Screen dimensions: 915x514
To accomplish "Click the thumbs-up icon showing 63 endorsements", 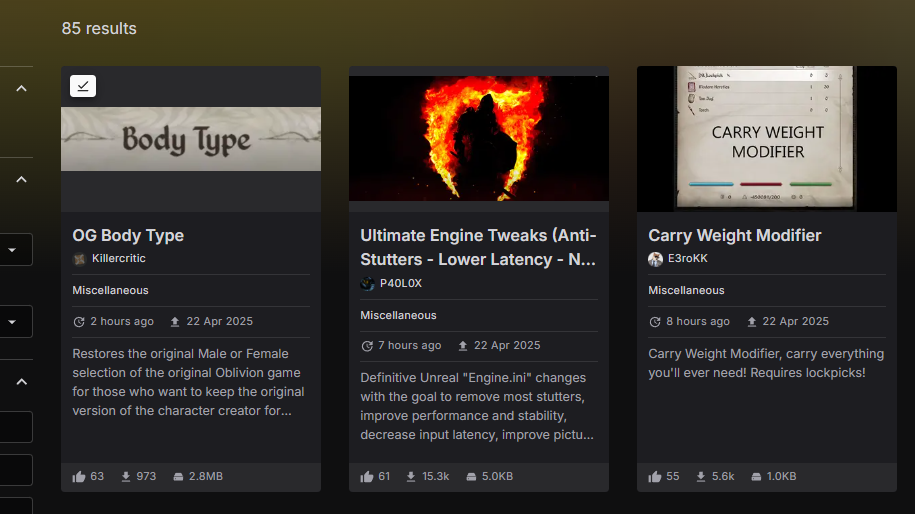I will tap(79, 477).
